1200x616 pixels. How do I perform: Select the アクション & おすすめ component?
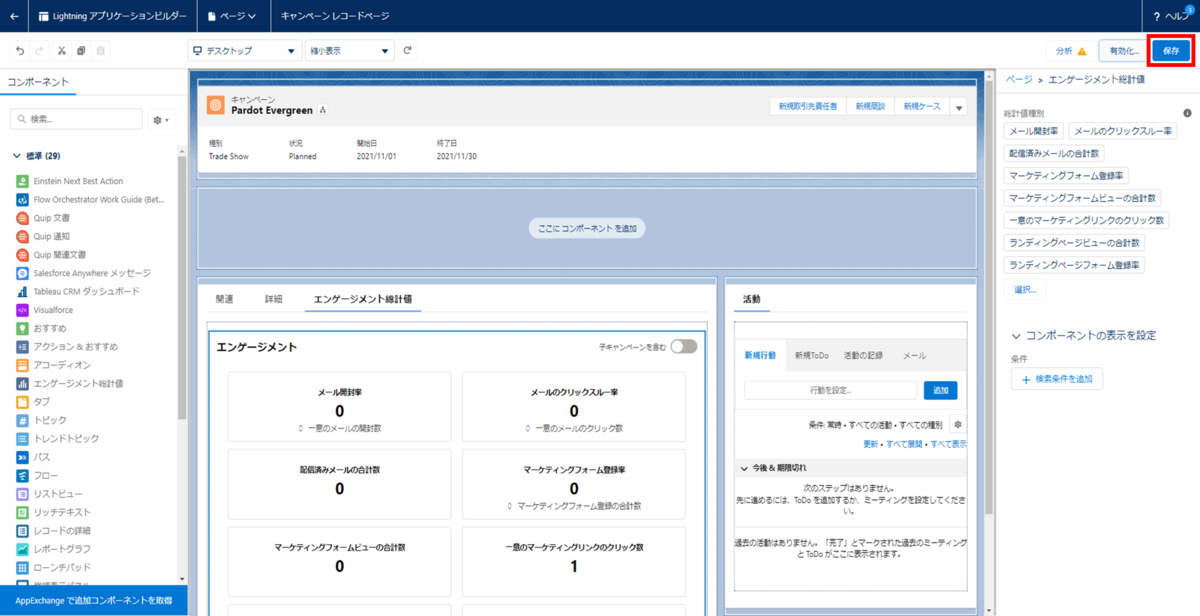(x=67, y=347)
